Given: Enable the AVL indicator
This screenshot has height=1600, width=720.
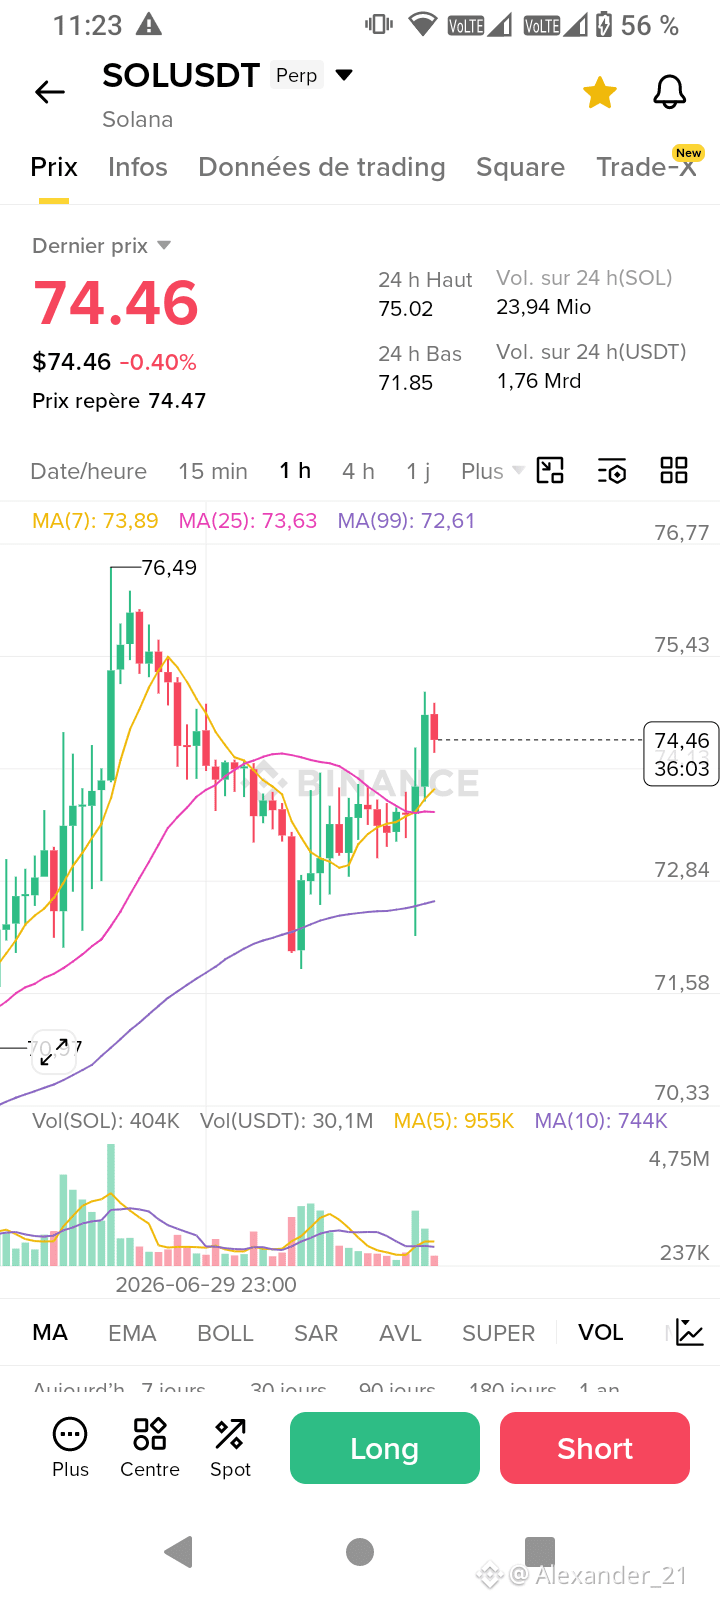Looking at the screenshot, I should tap(400, 1333).
